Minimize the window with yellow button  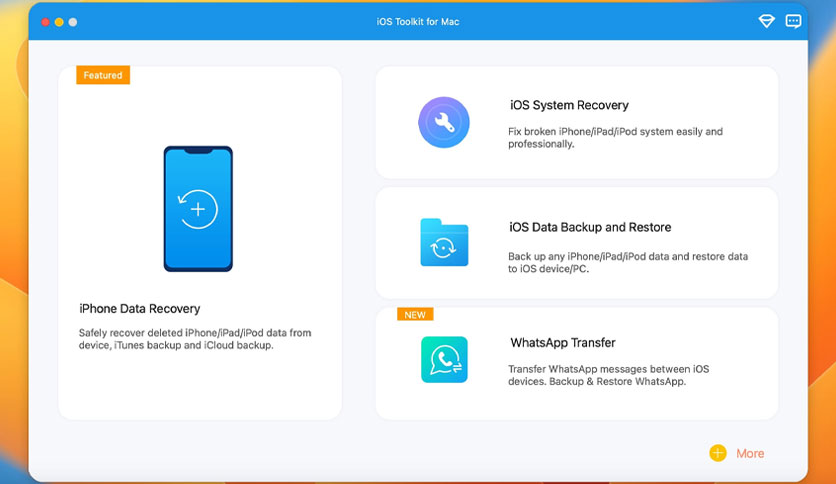pyautogui.click(x=59, y=22)
